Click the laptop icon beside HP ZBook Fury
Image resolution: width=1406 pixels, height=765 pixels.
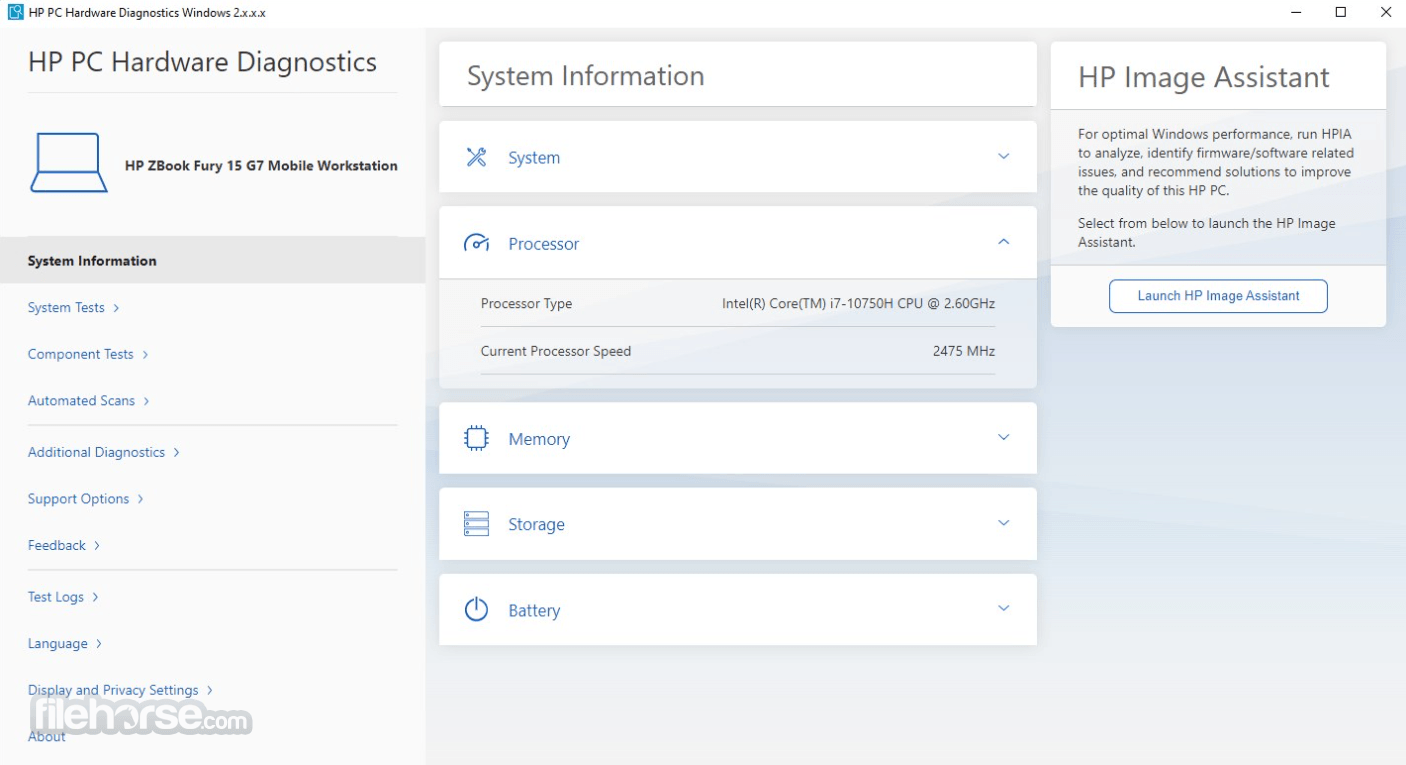[69, 163]
